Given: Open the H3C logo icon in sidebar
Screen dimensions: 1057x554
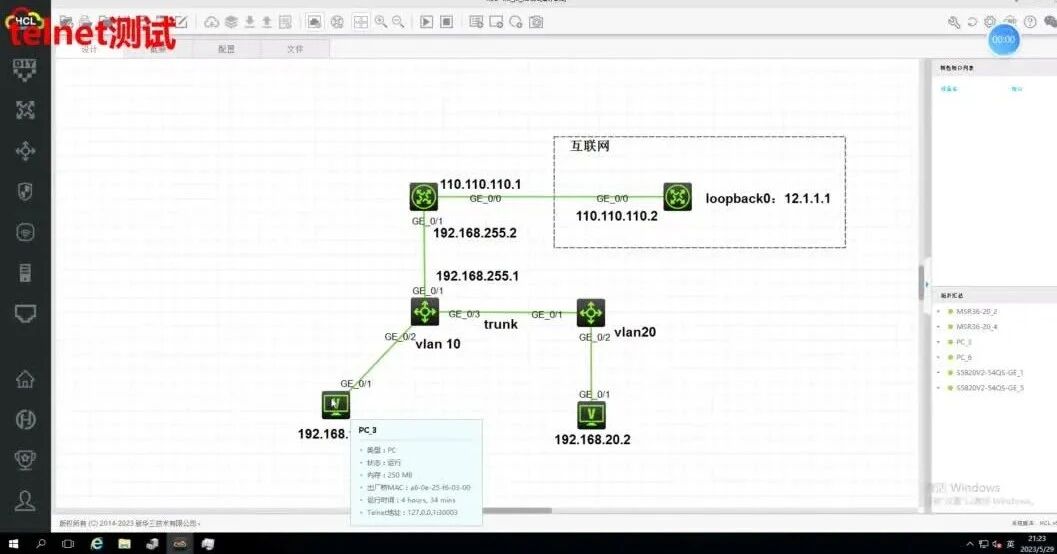Looking at the screenshot, I should tap(25, 420).
